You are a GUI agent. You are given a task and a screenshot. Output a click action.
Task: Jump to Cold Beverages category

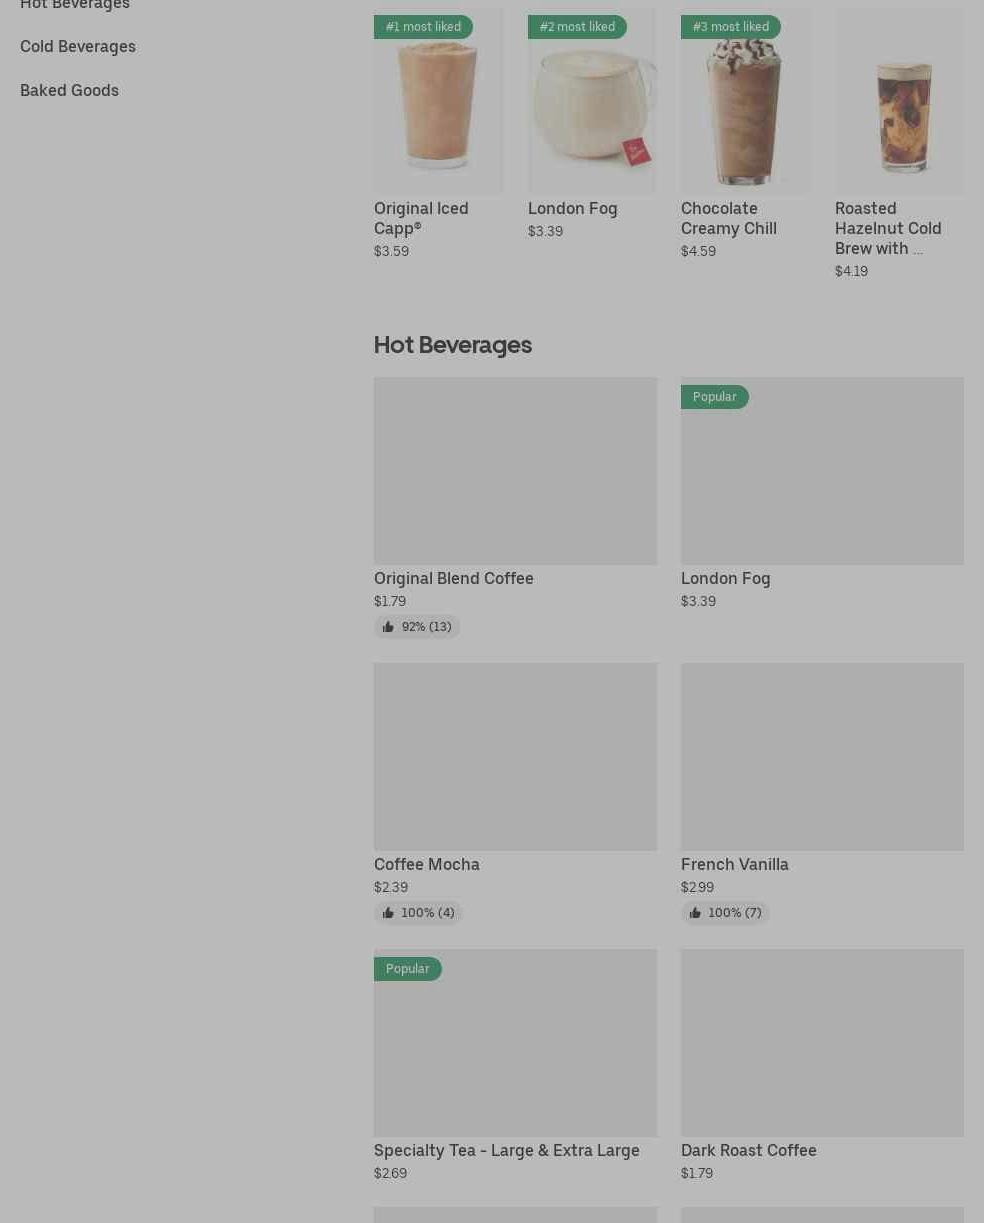(78, 46)
